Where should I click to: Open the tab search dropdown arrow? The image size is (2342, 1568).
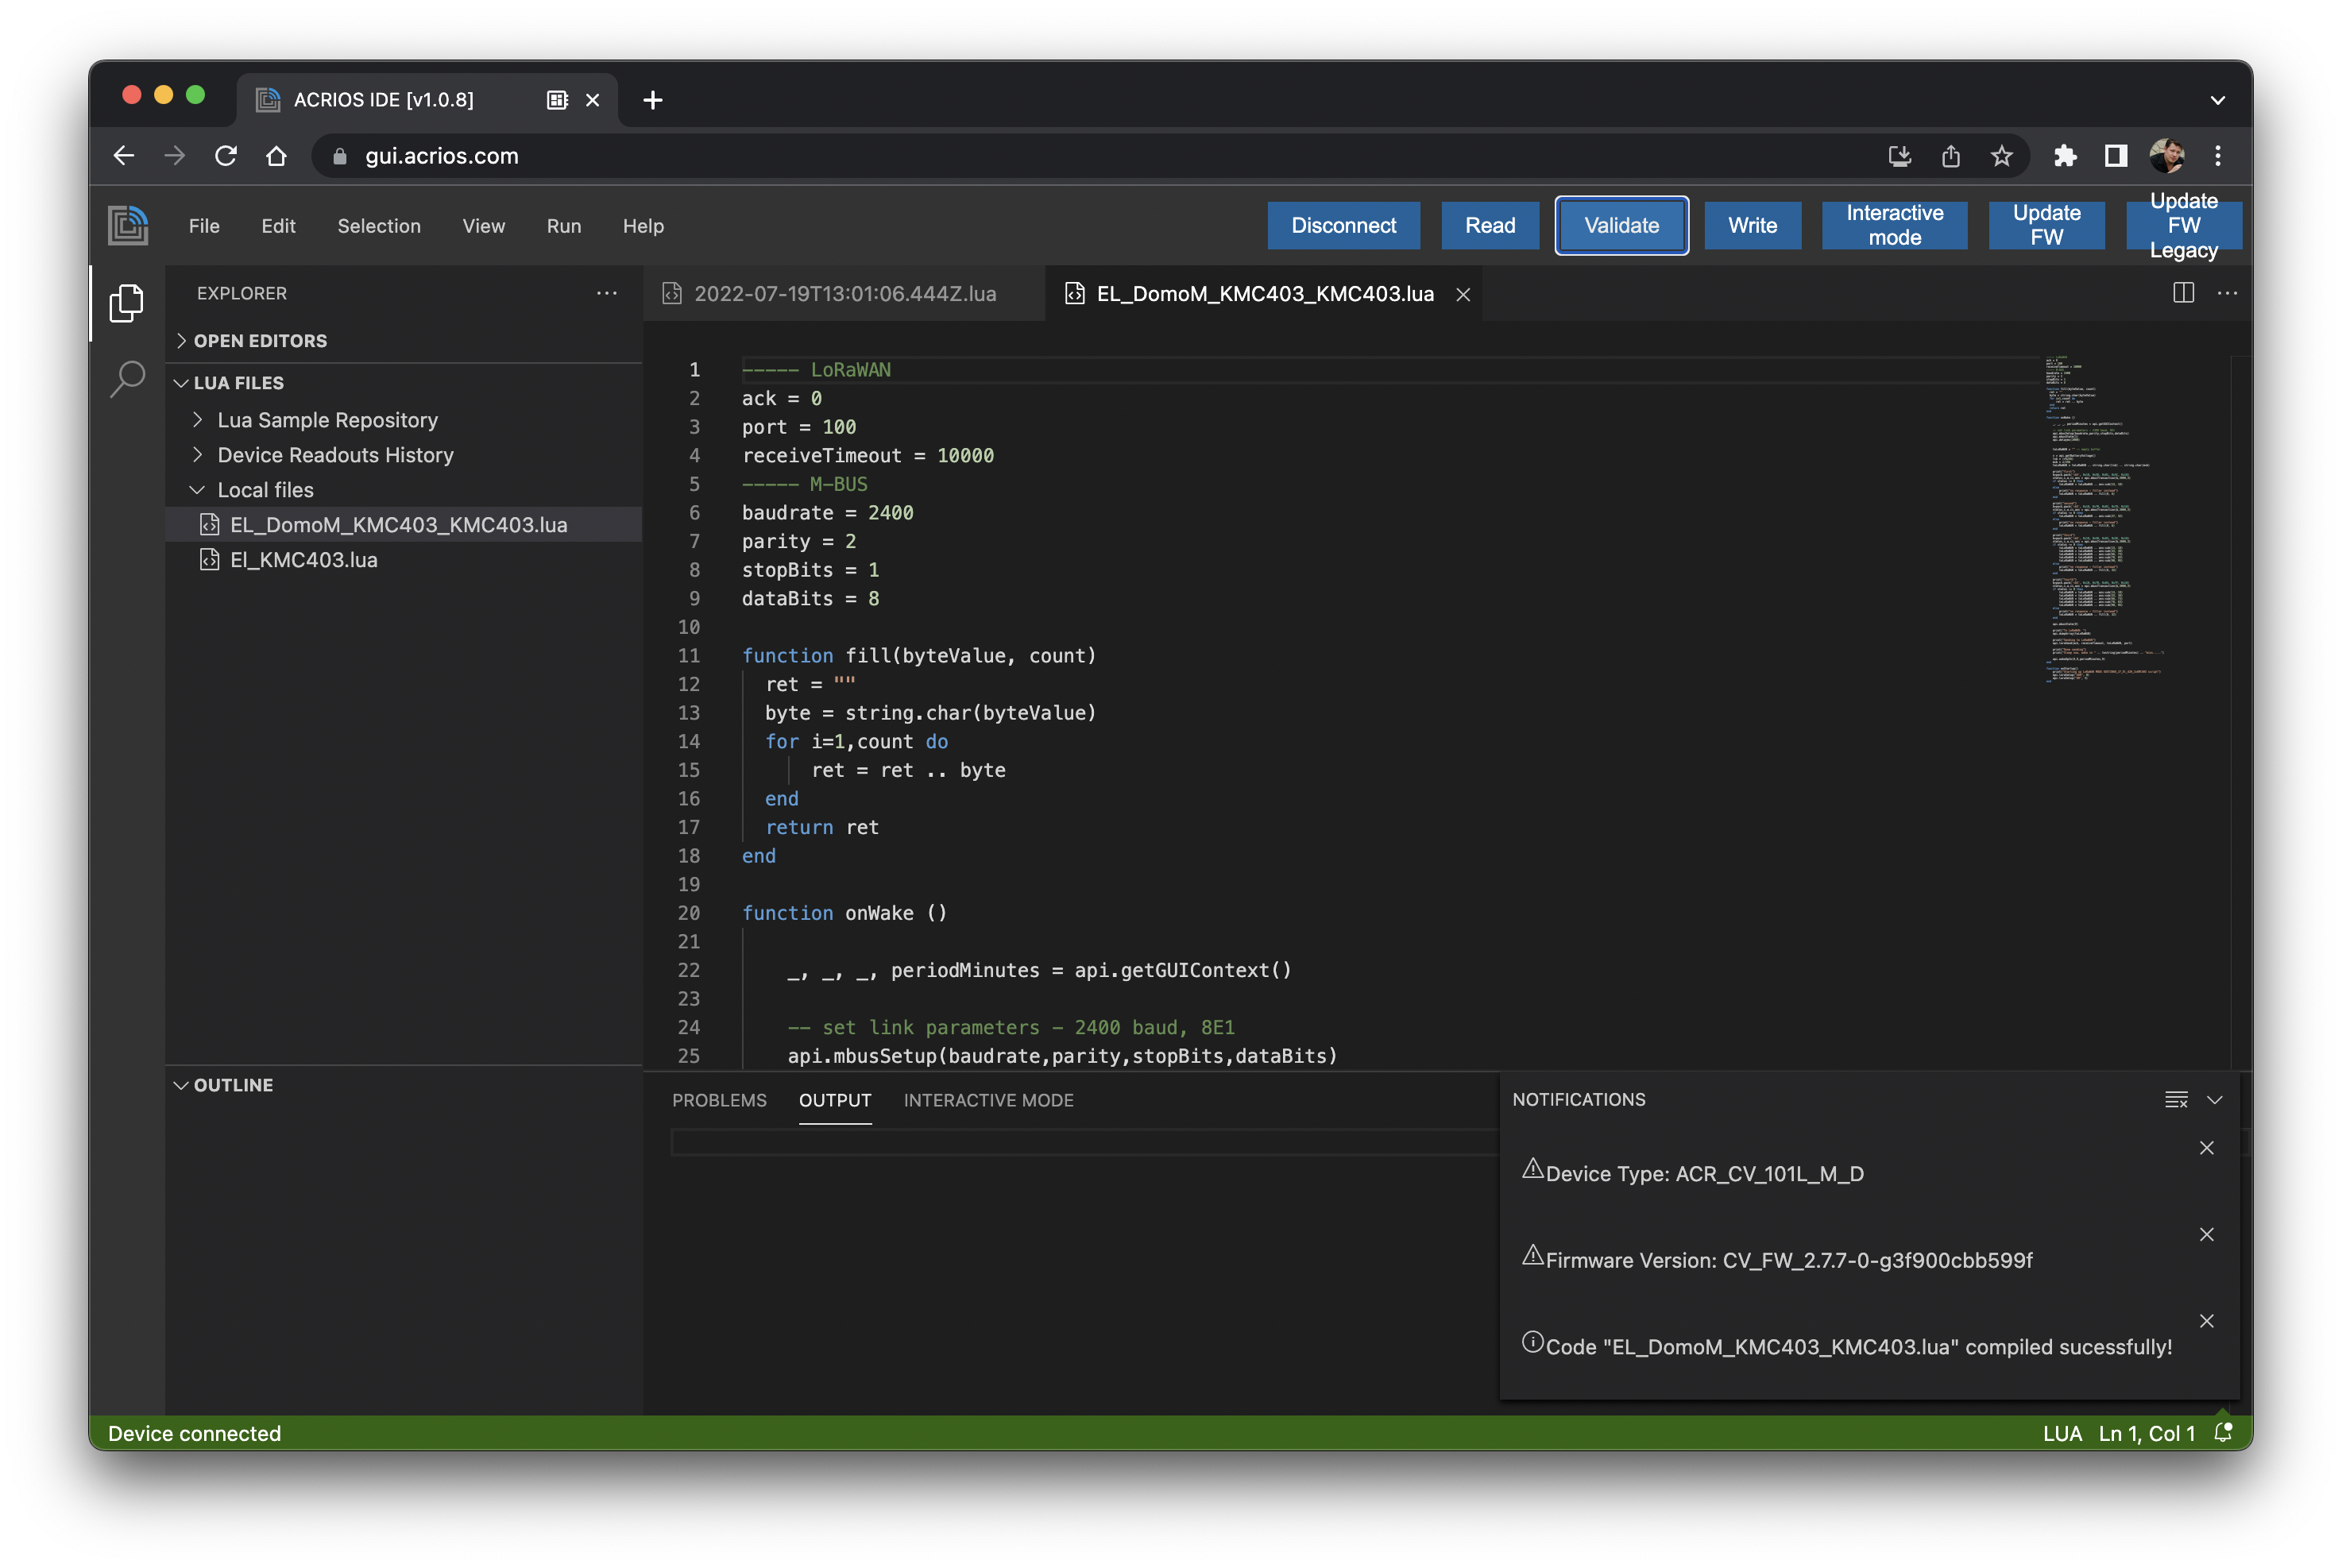pyautogui.click(x=2217, y=99)
